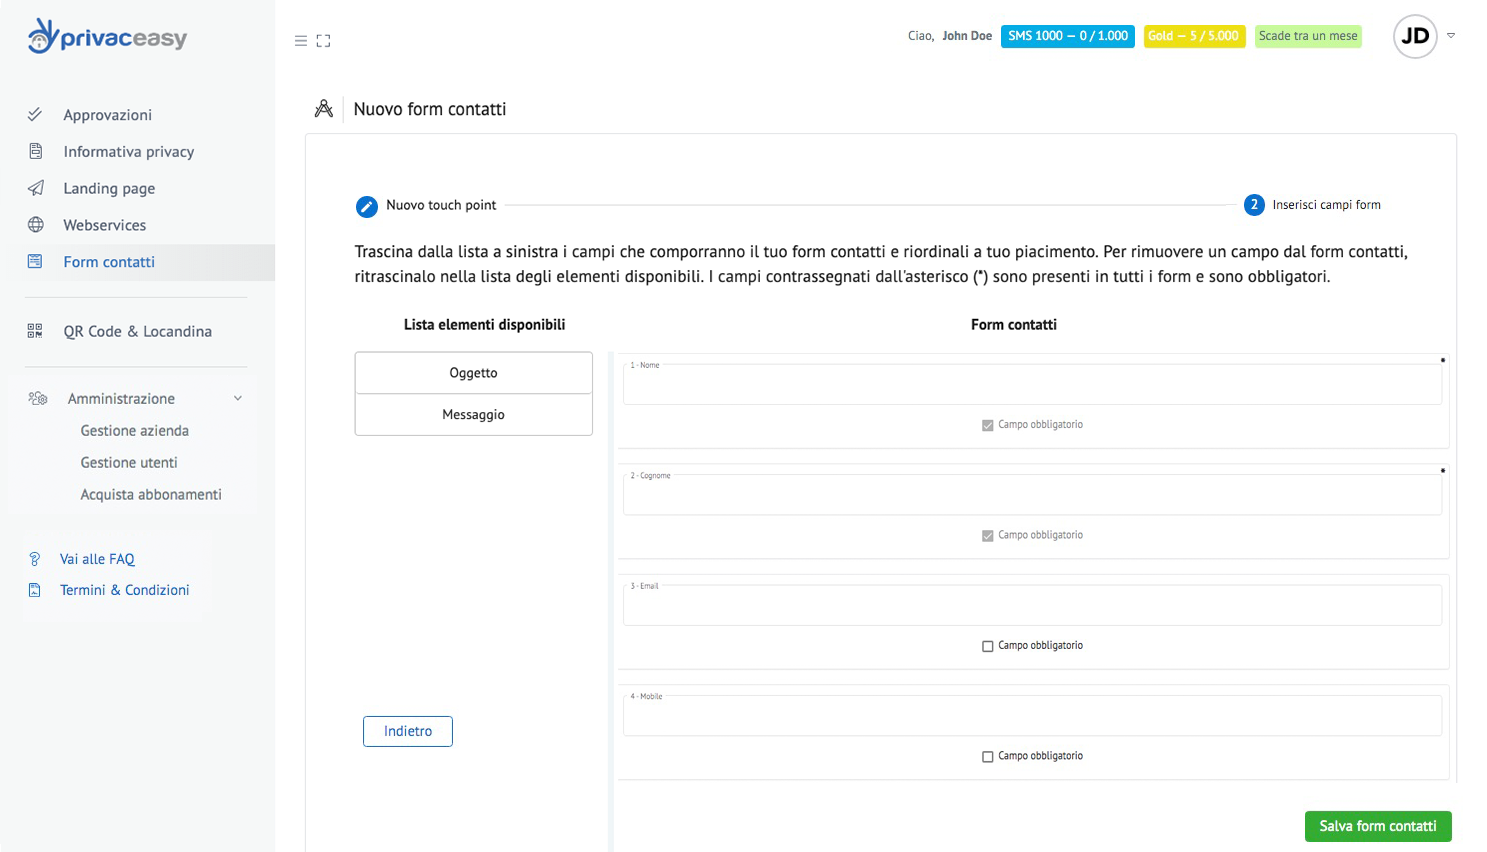Click the hamburger menu icon

pos(300,41)
